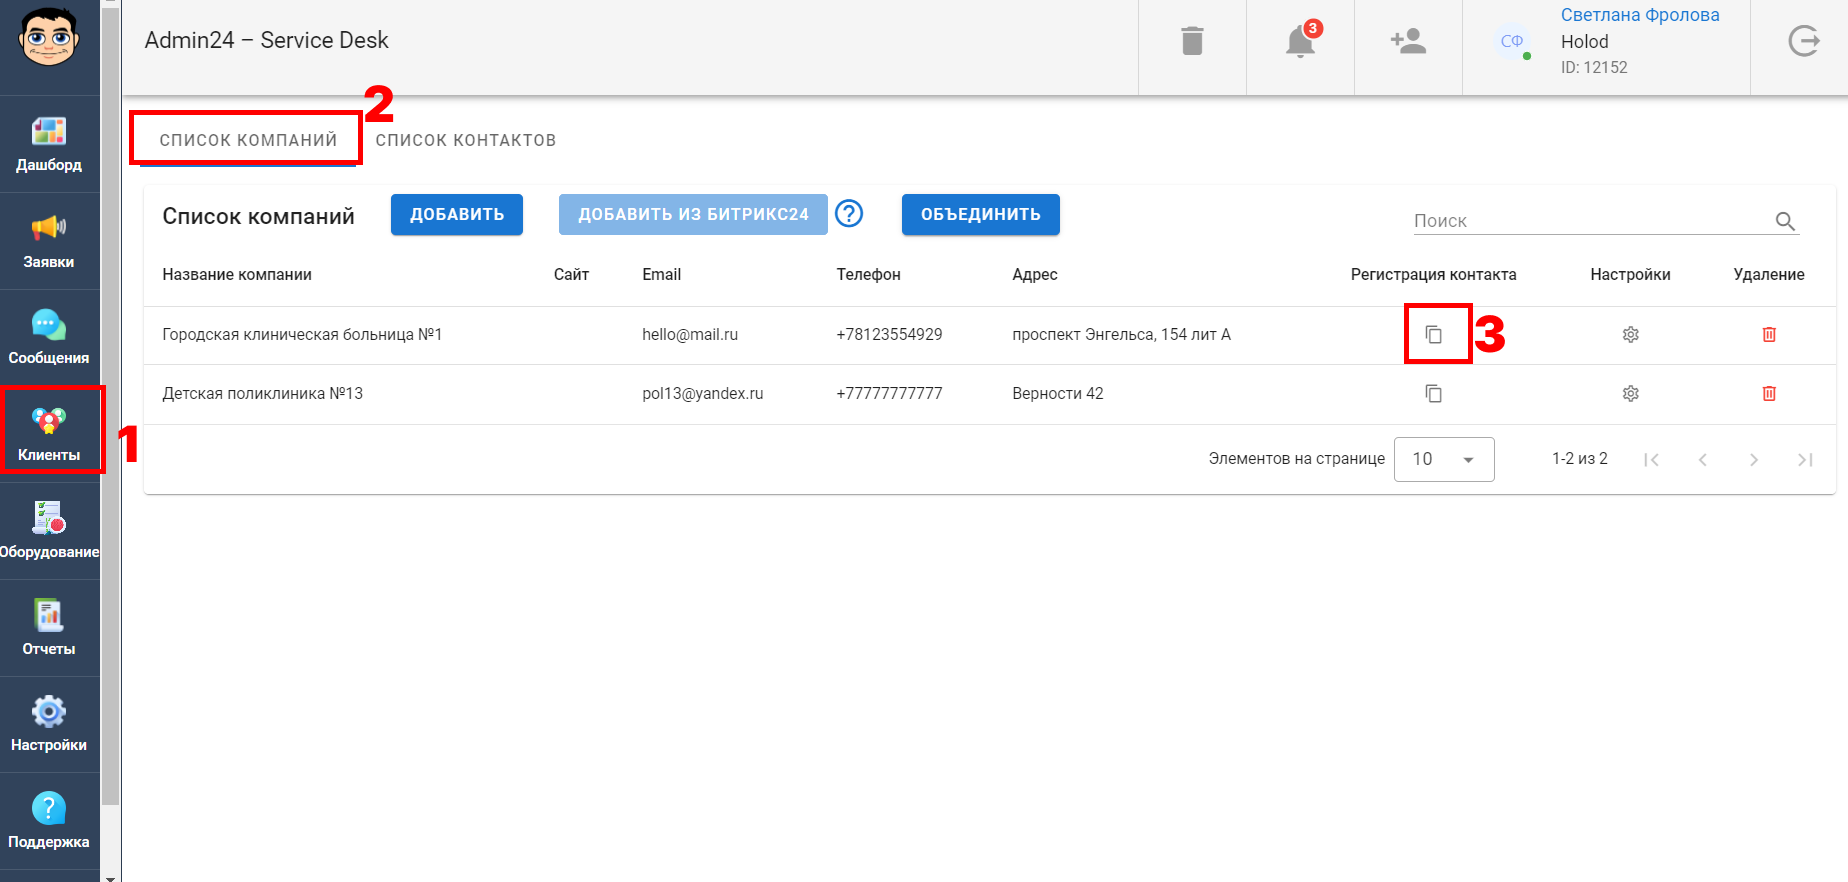Open Светлана Фролова profile link
1848x882 pixels.
pyautogui.click(x=1640, y=15)
